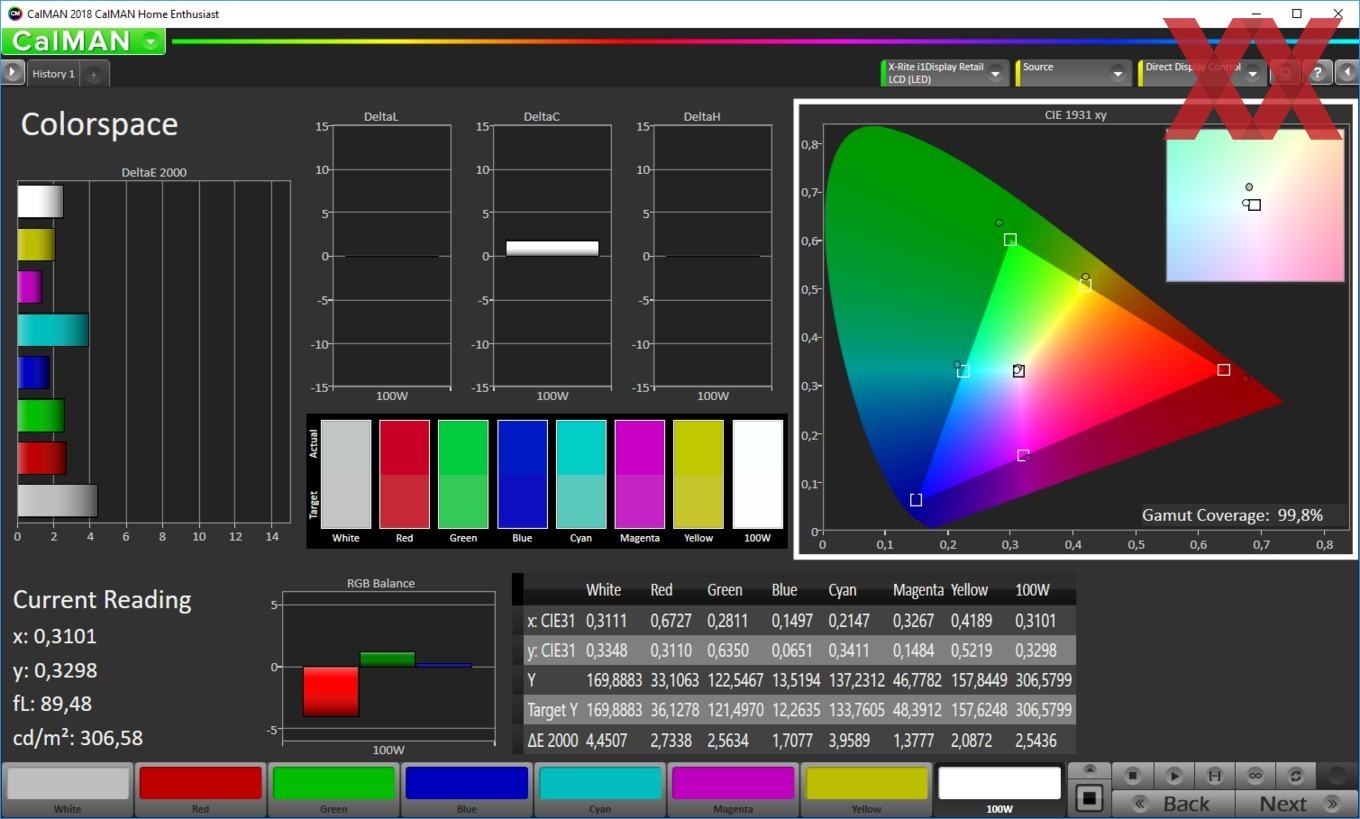Click the 'Target Y' row label in table
This screenshot has width=1360, height=819.
[x=552, y=710]
